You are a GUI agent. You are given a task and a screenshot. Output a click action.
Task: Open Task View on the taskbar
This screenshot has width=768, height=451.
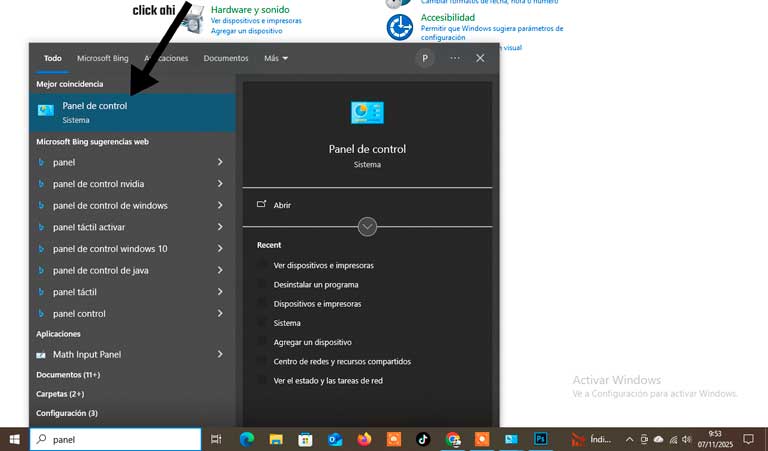216,439
